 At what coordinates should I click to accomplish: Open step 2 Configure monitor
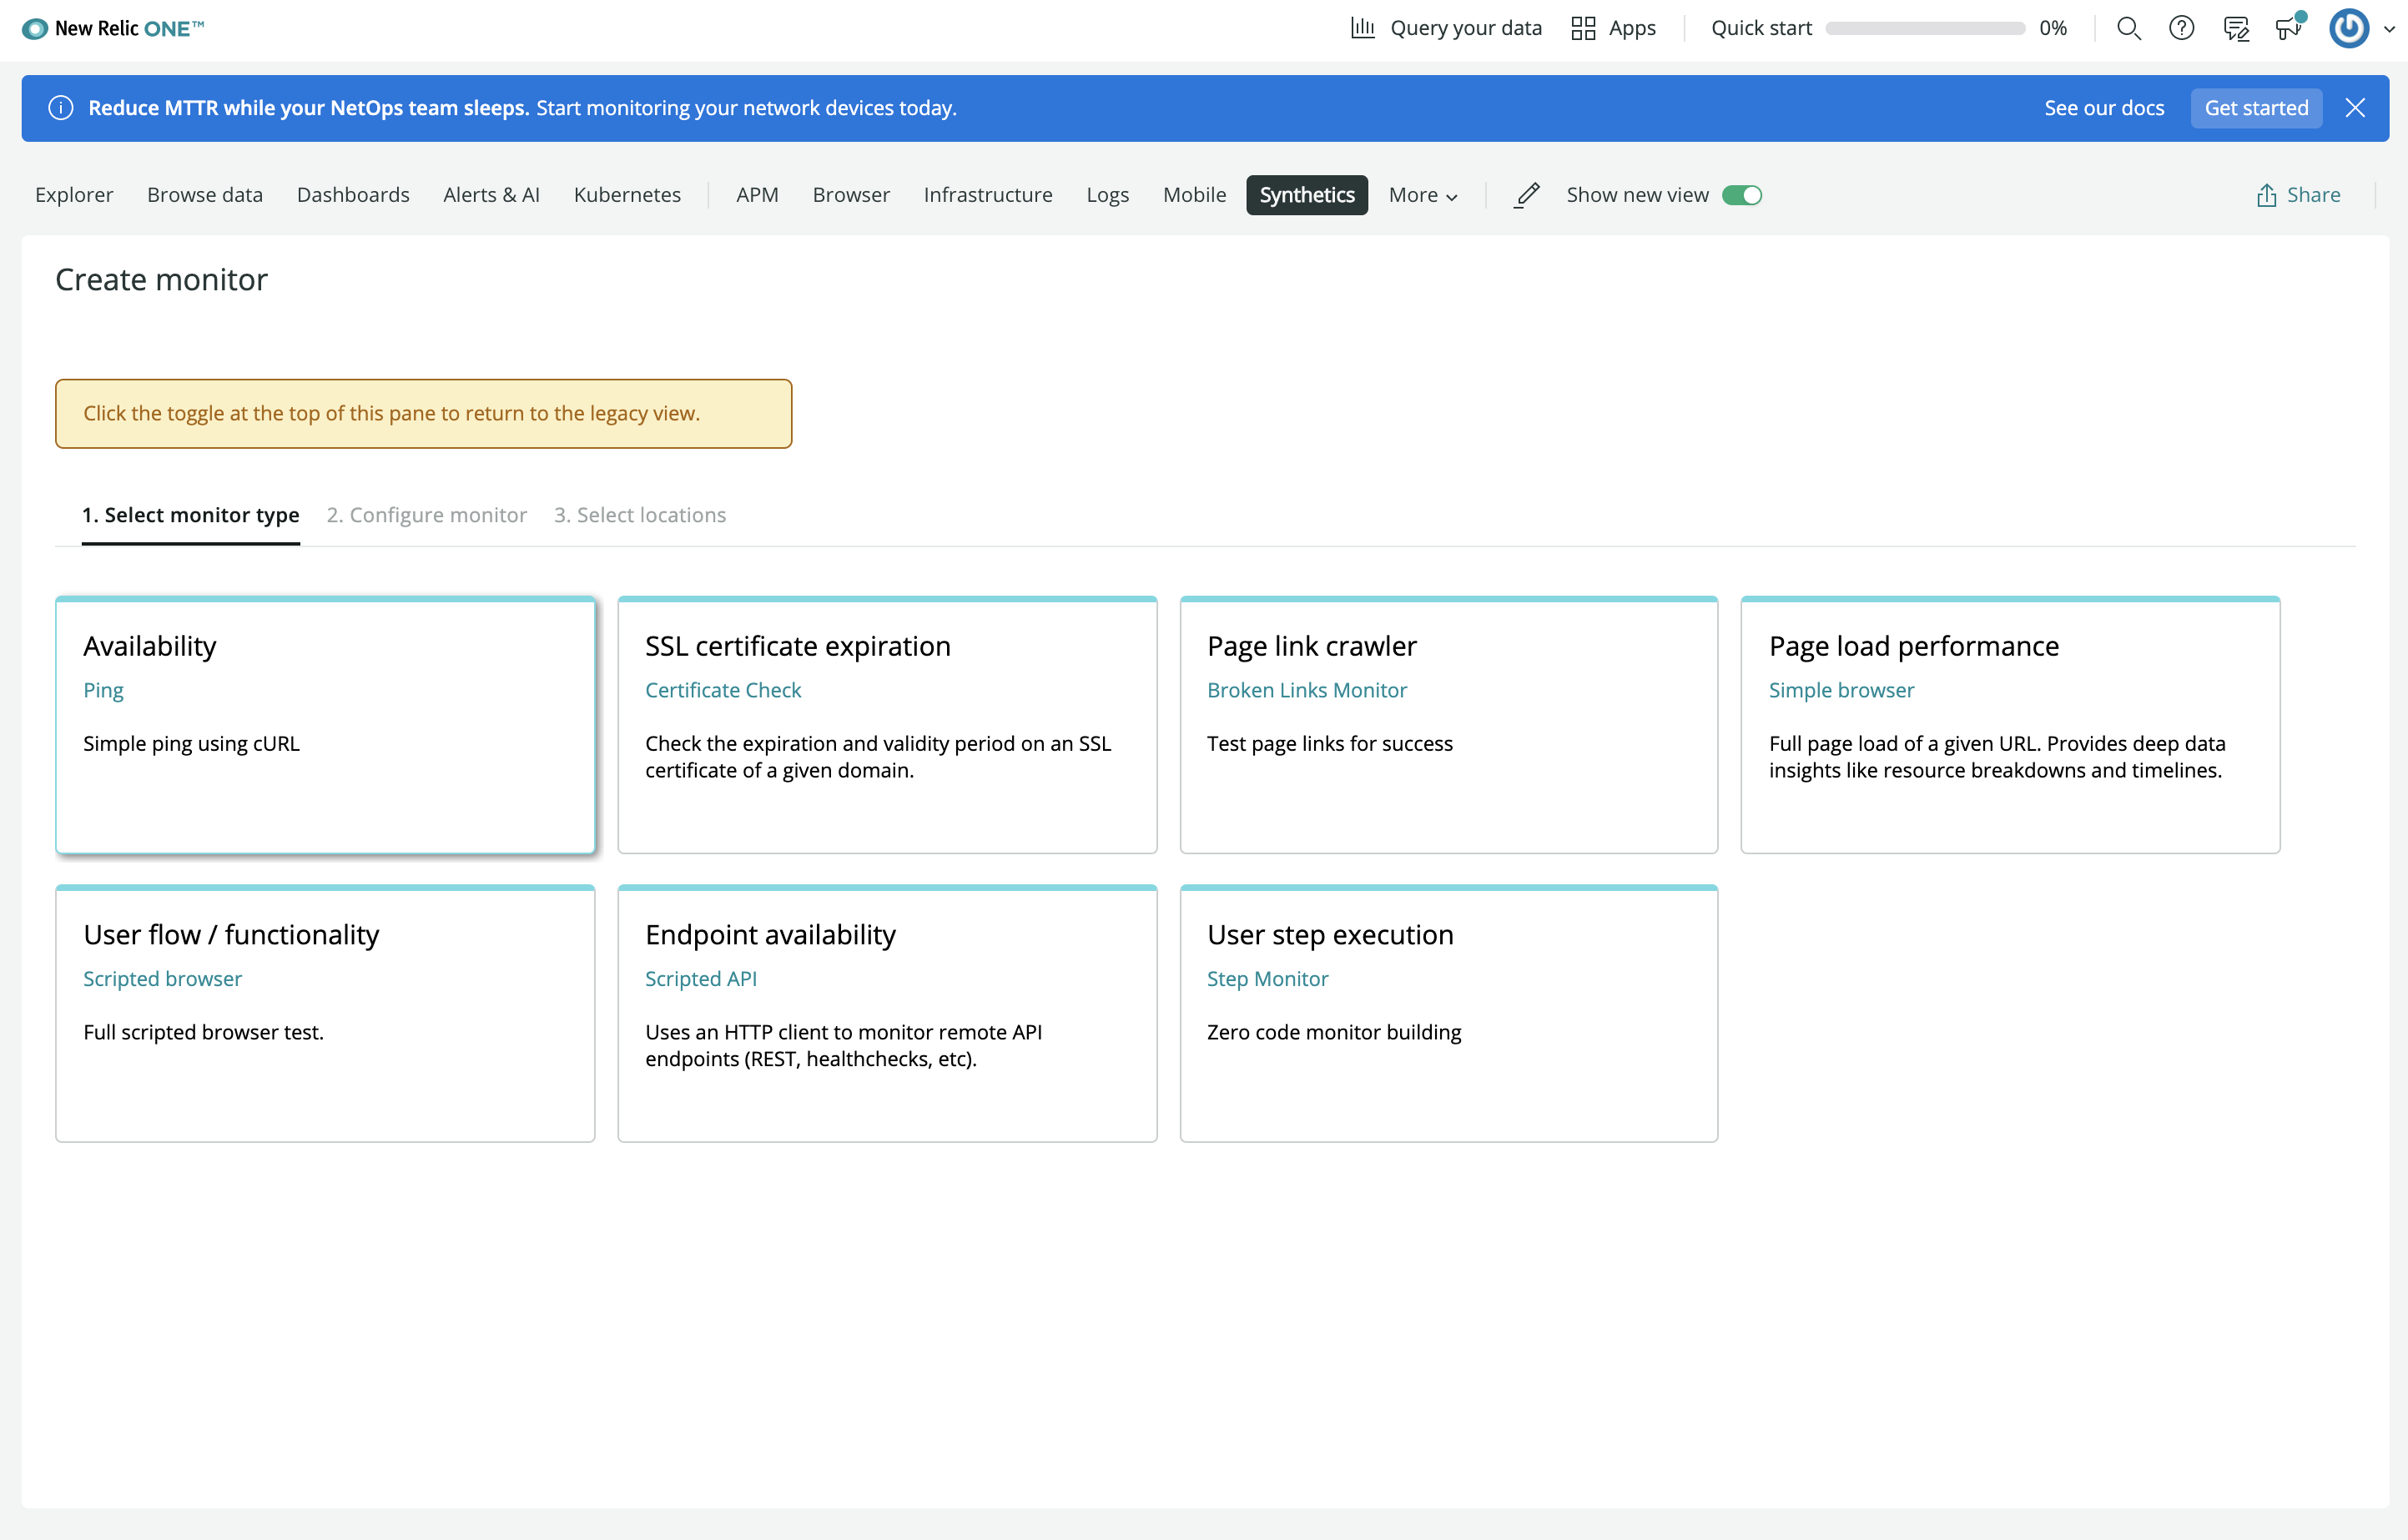427,515
